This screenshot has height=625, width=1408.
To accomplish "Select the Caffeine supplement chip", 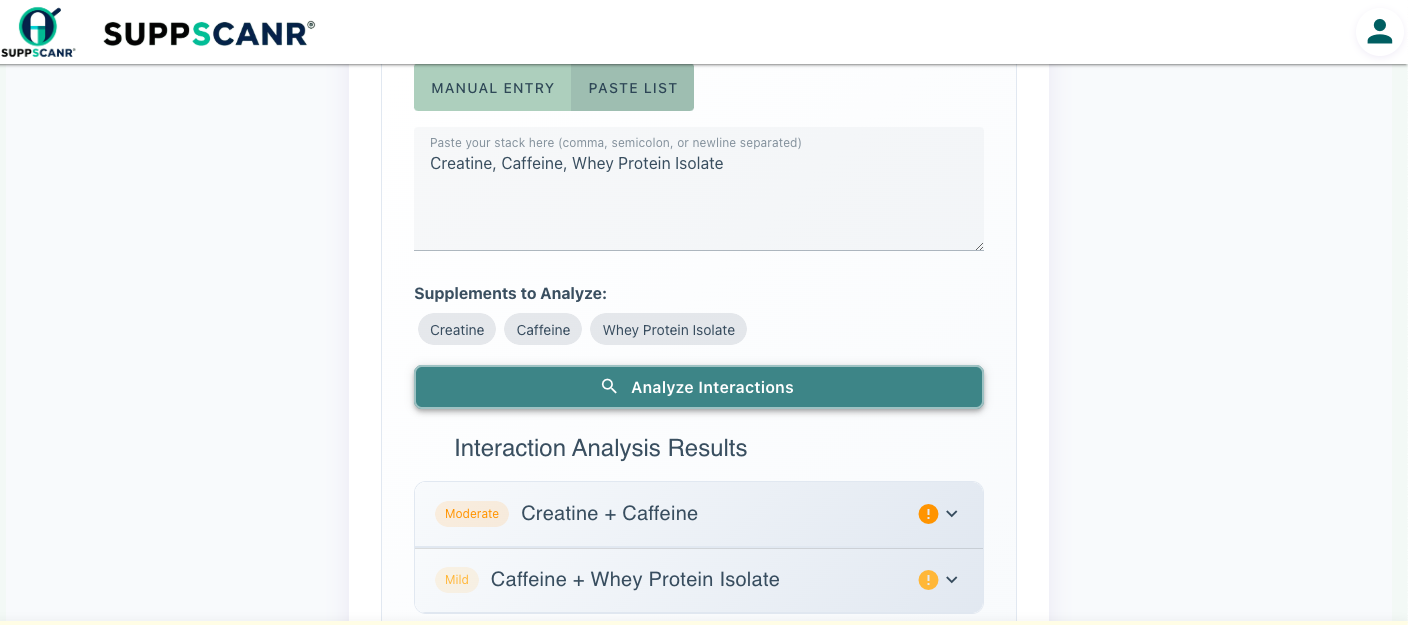I will 543,330.
